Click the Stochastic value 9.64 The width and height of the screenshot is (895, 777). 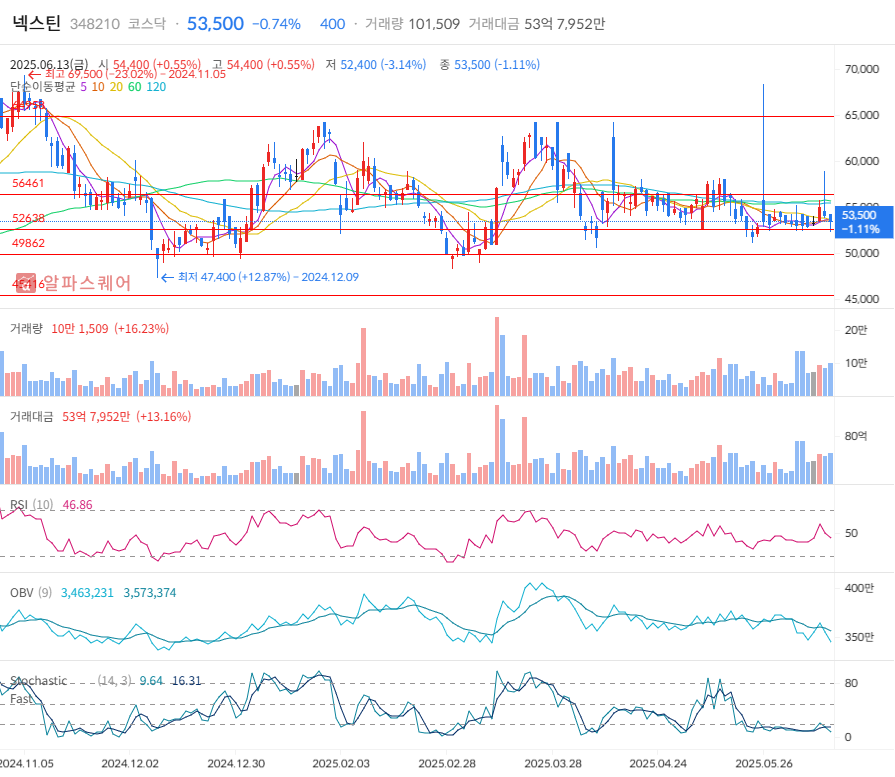(x=151, y=681)
